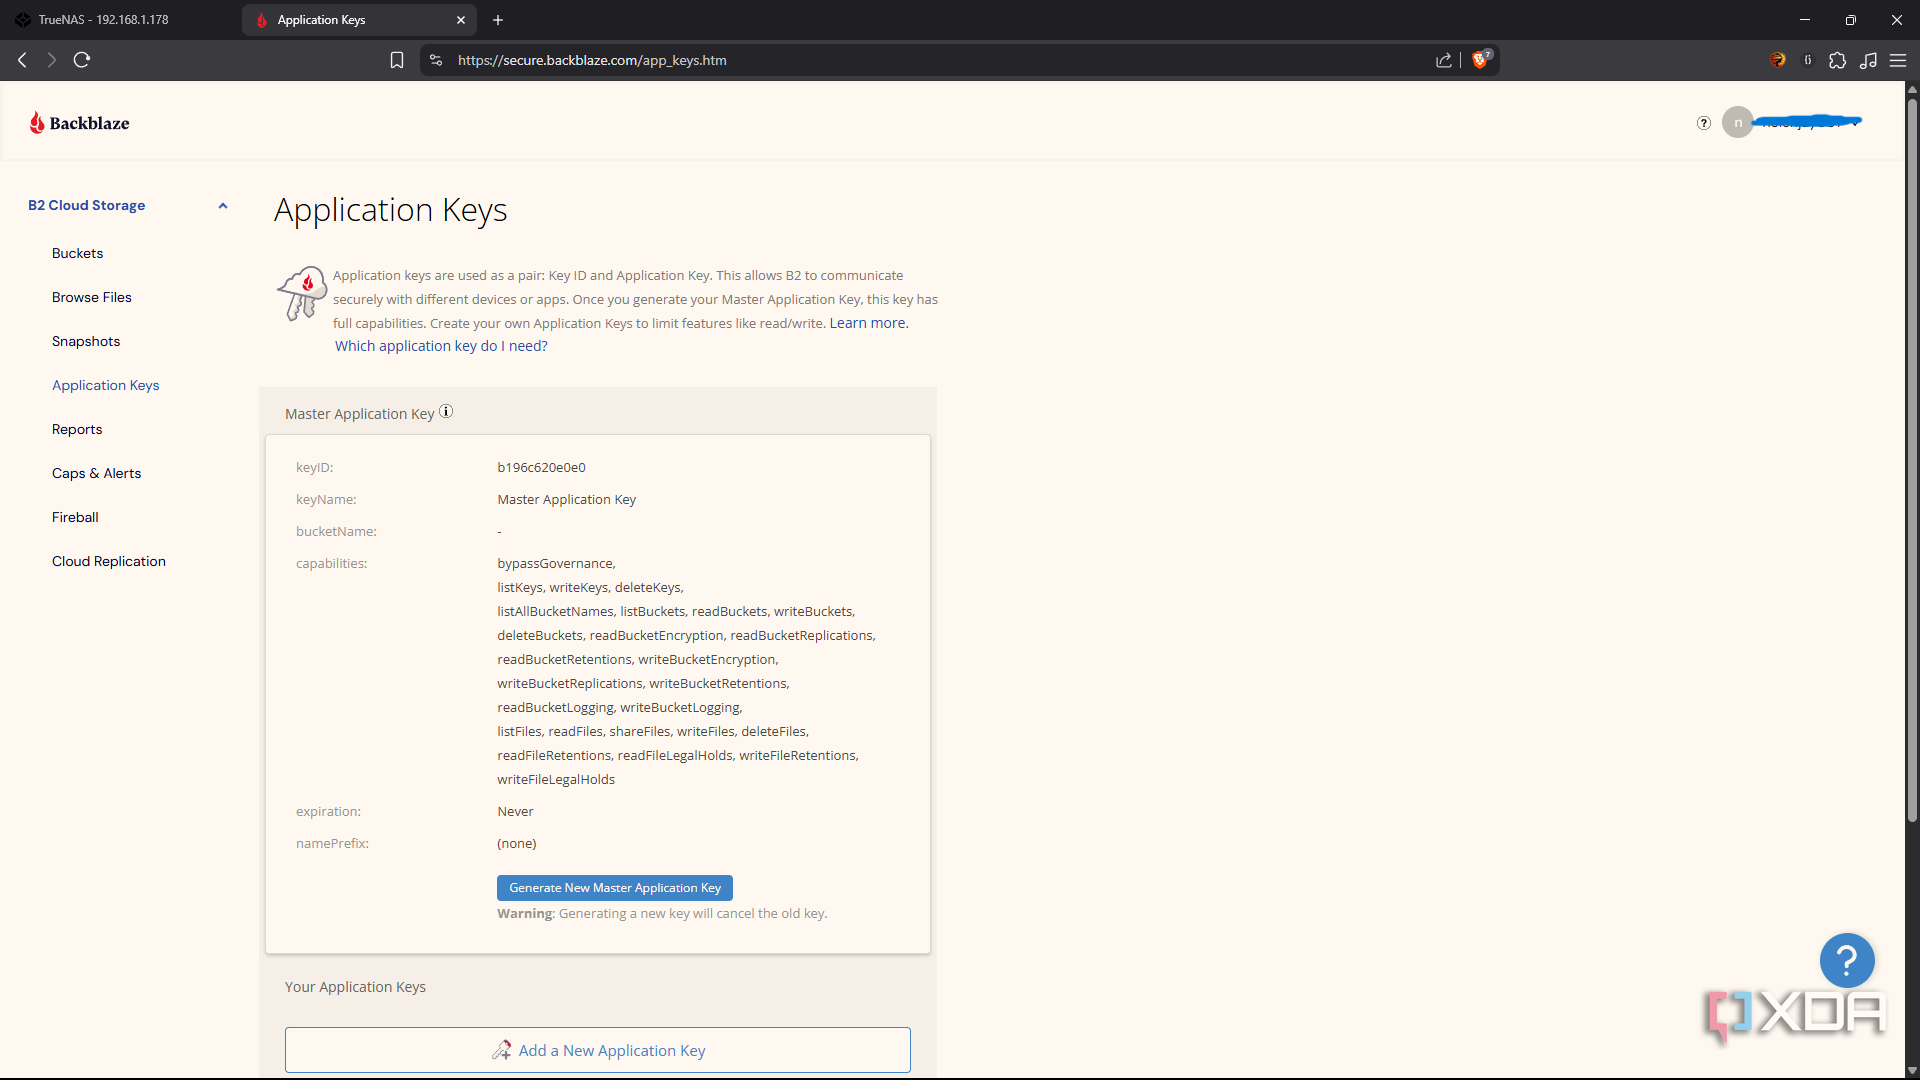
Task: Close the Application Keys tab
Action: [461, 20]
